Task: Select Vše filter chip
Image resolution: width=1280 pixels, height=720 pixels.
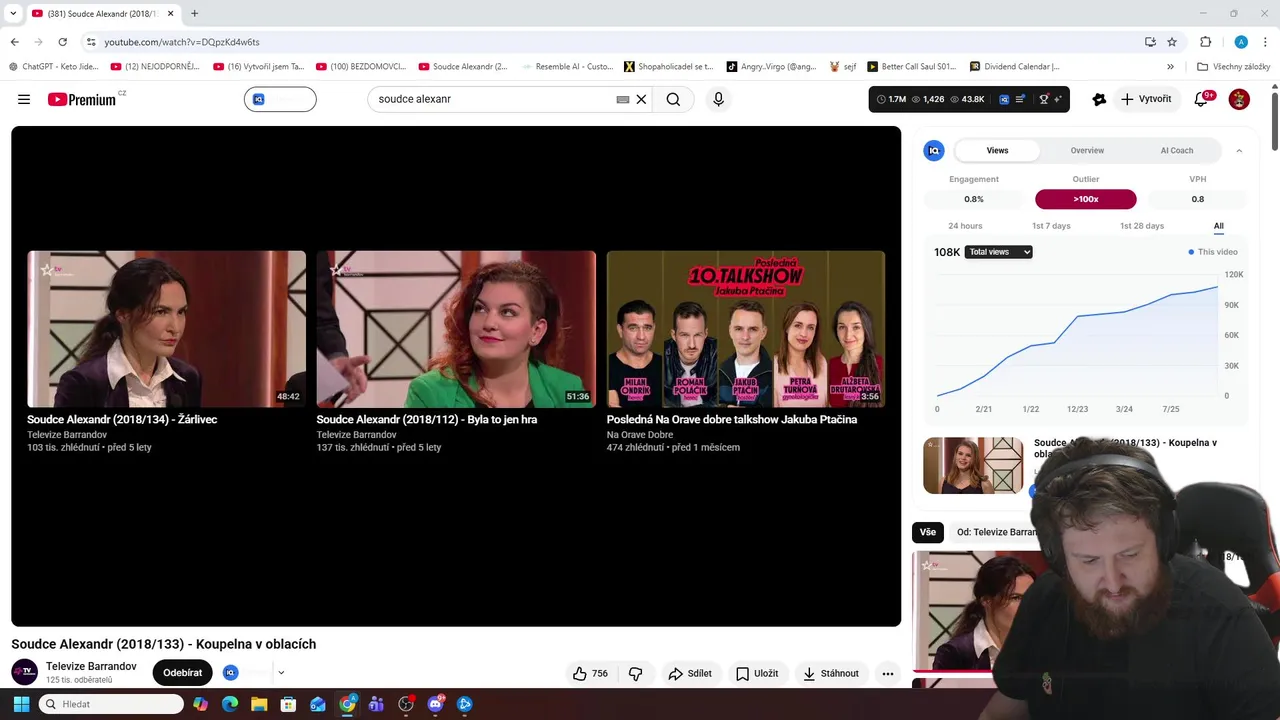Action: coord(928,532)
